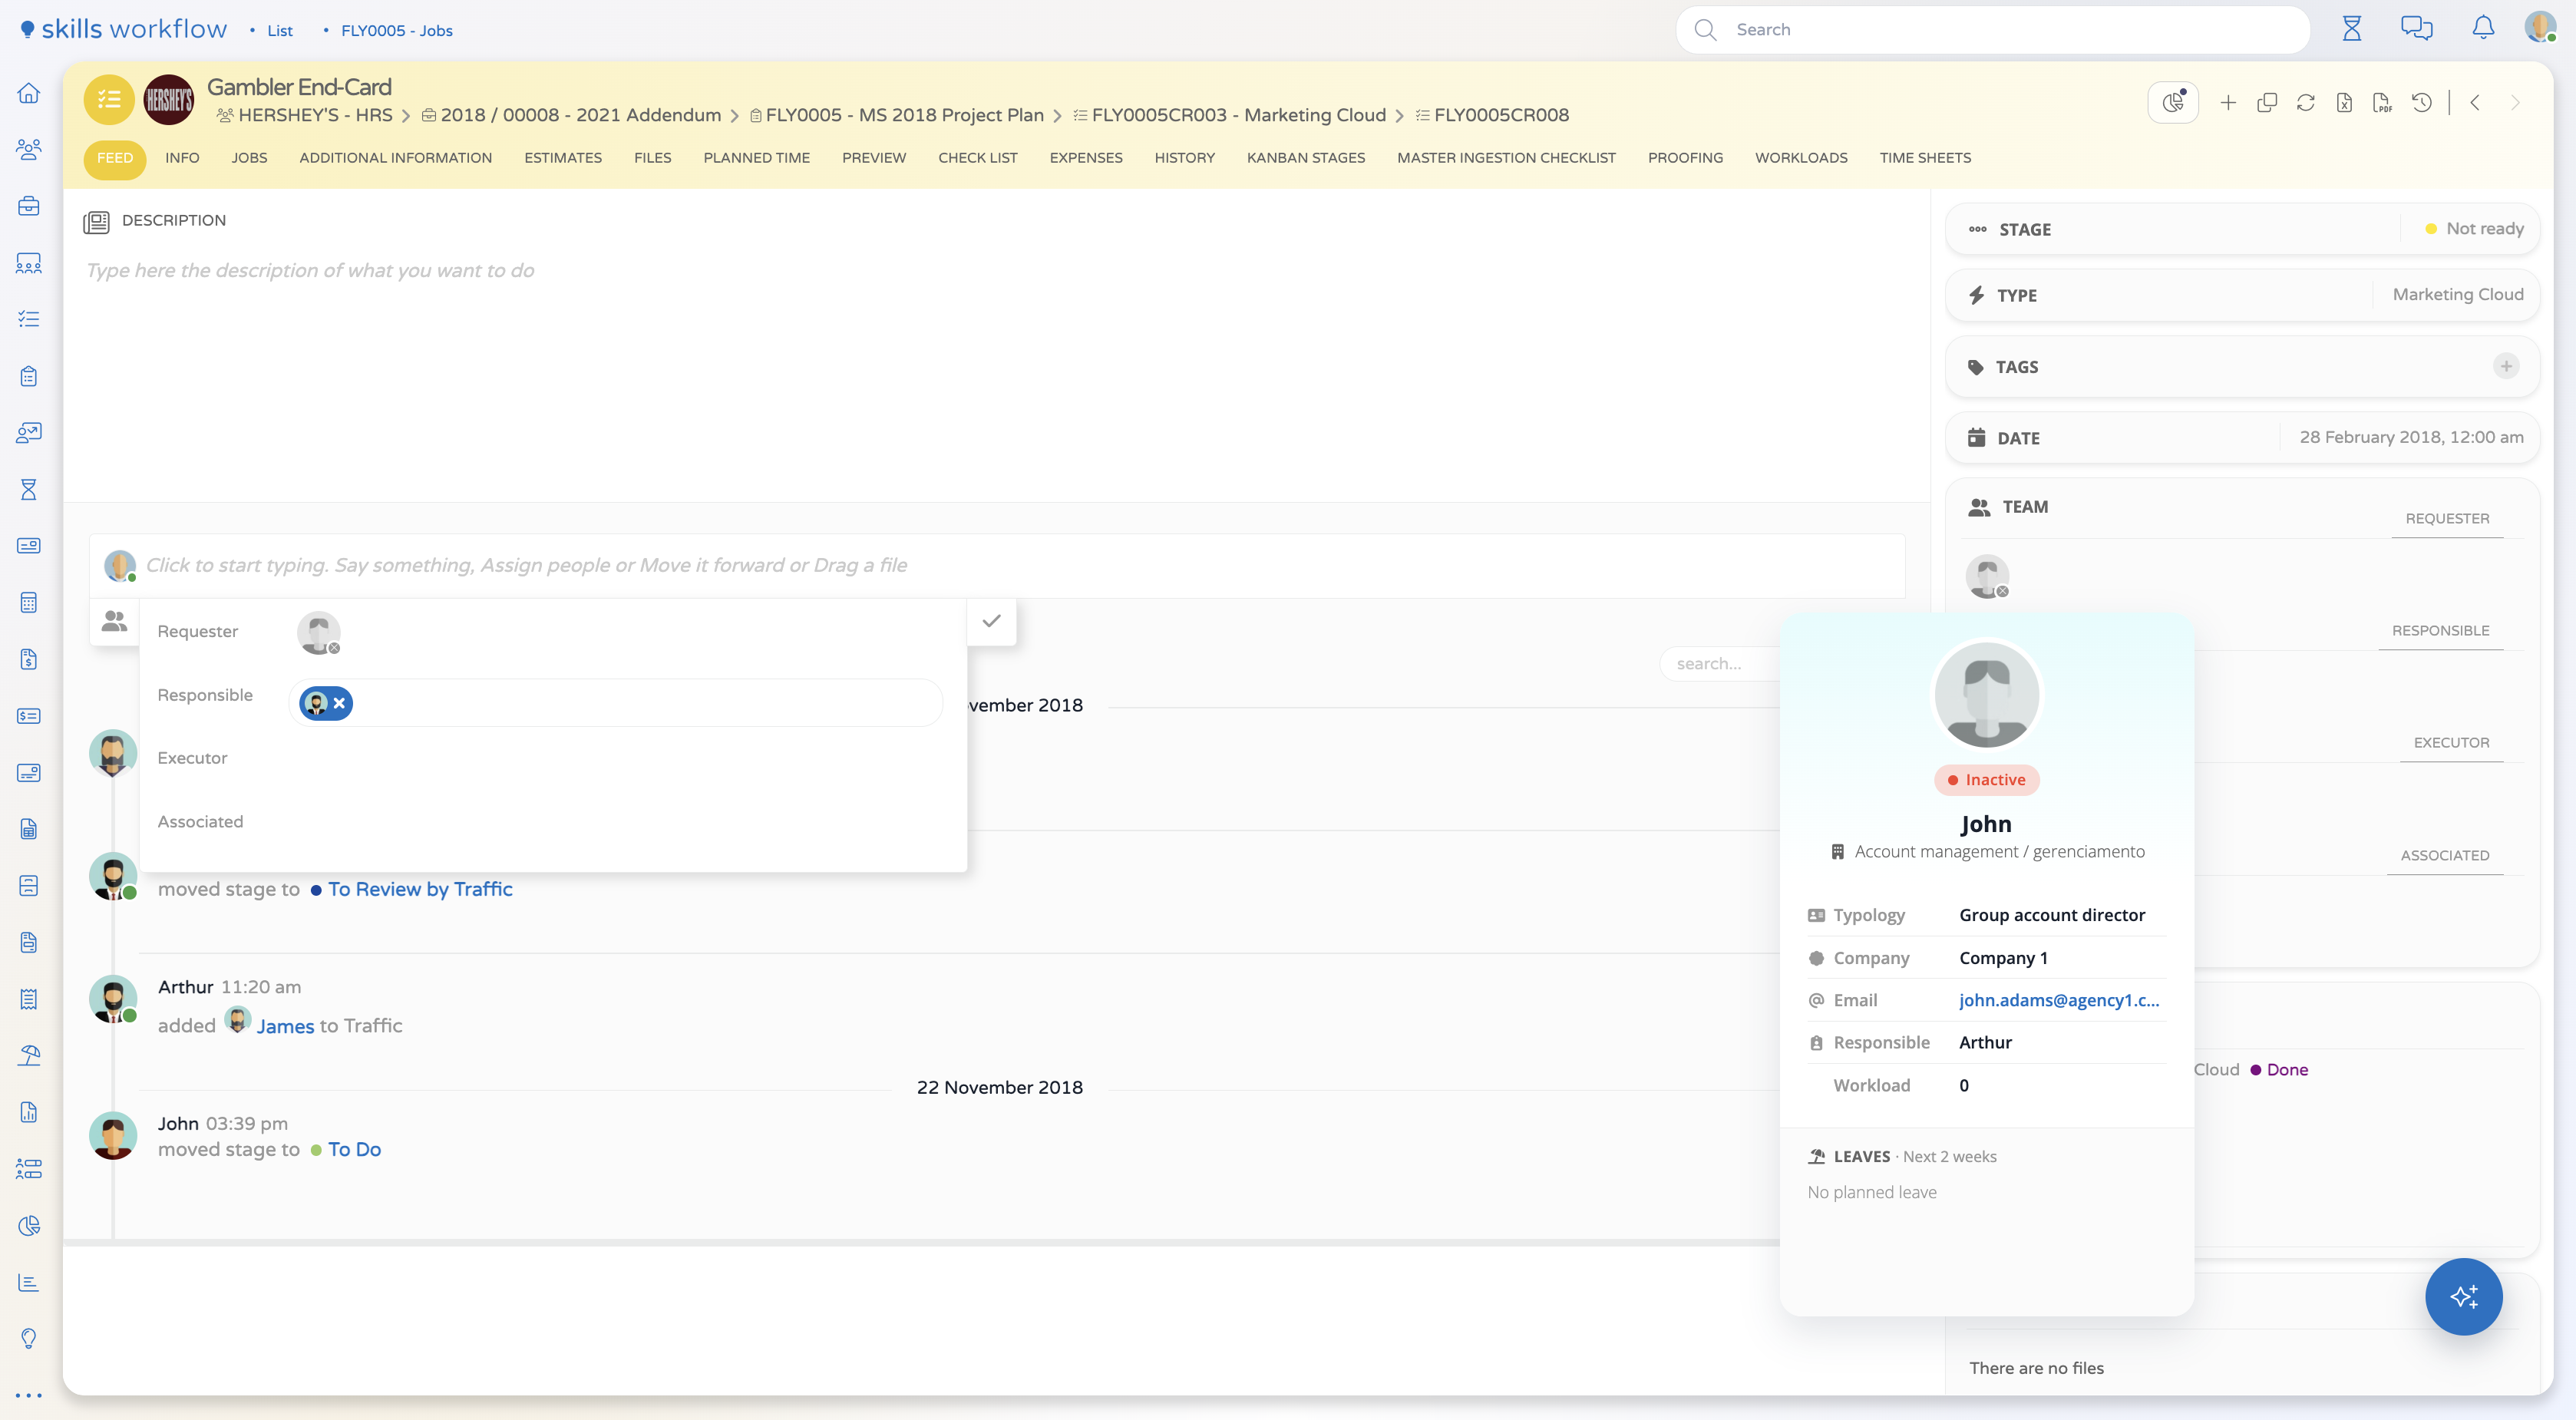Open the notifications bell
The image size is (2576, 1420).
2483,29
